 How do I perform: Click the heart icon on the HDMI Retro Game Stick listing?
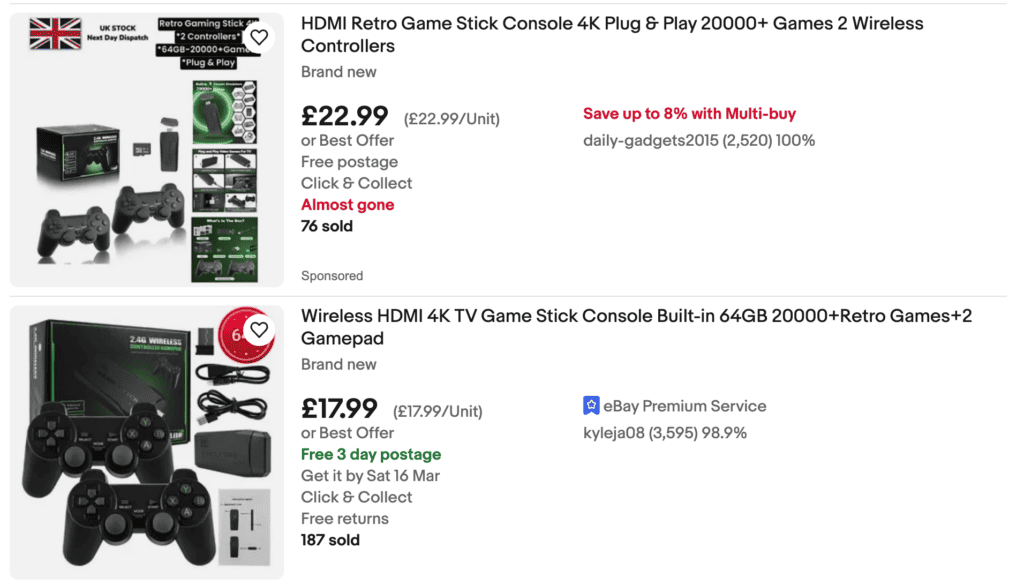click(x=259, y=37)
